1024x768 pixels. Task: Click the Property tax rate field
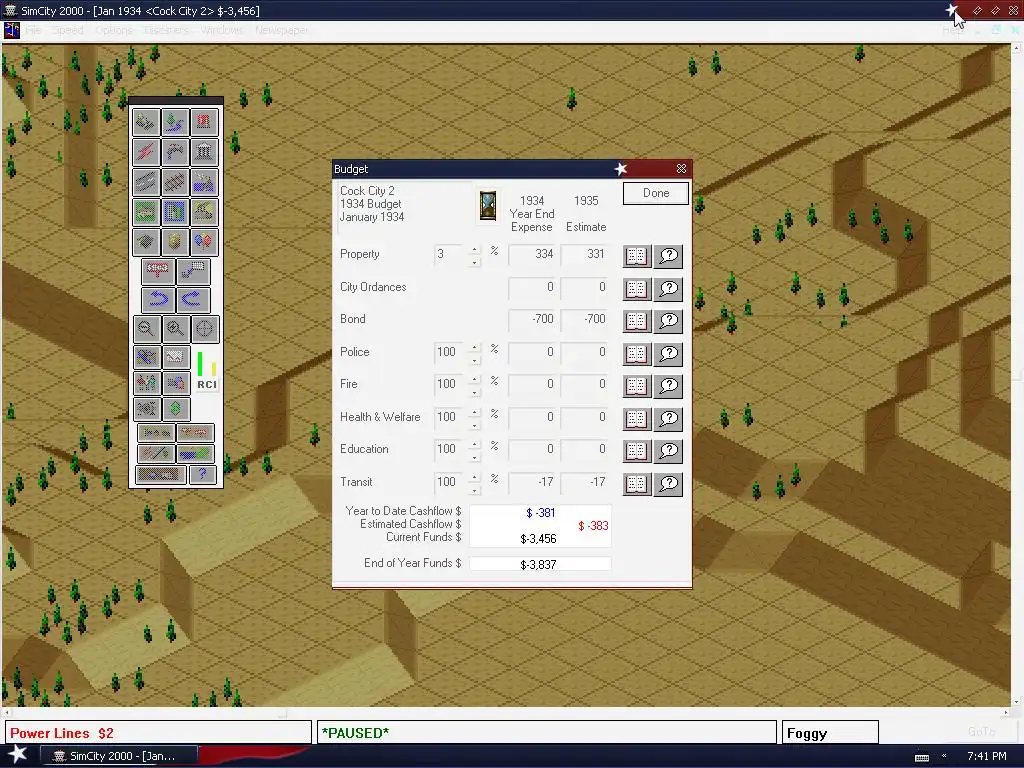click(x=451, y=254)
